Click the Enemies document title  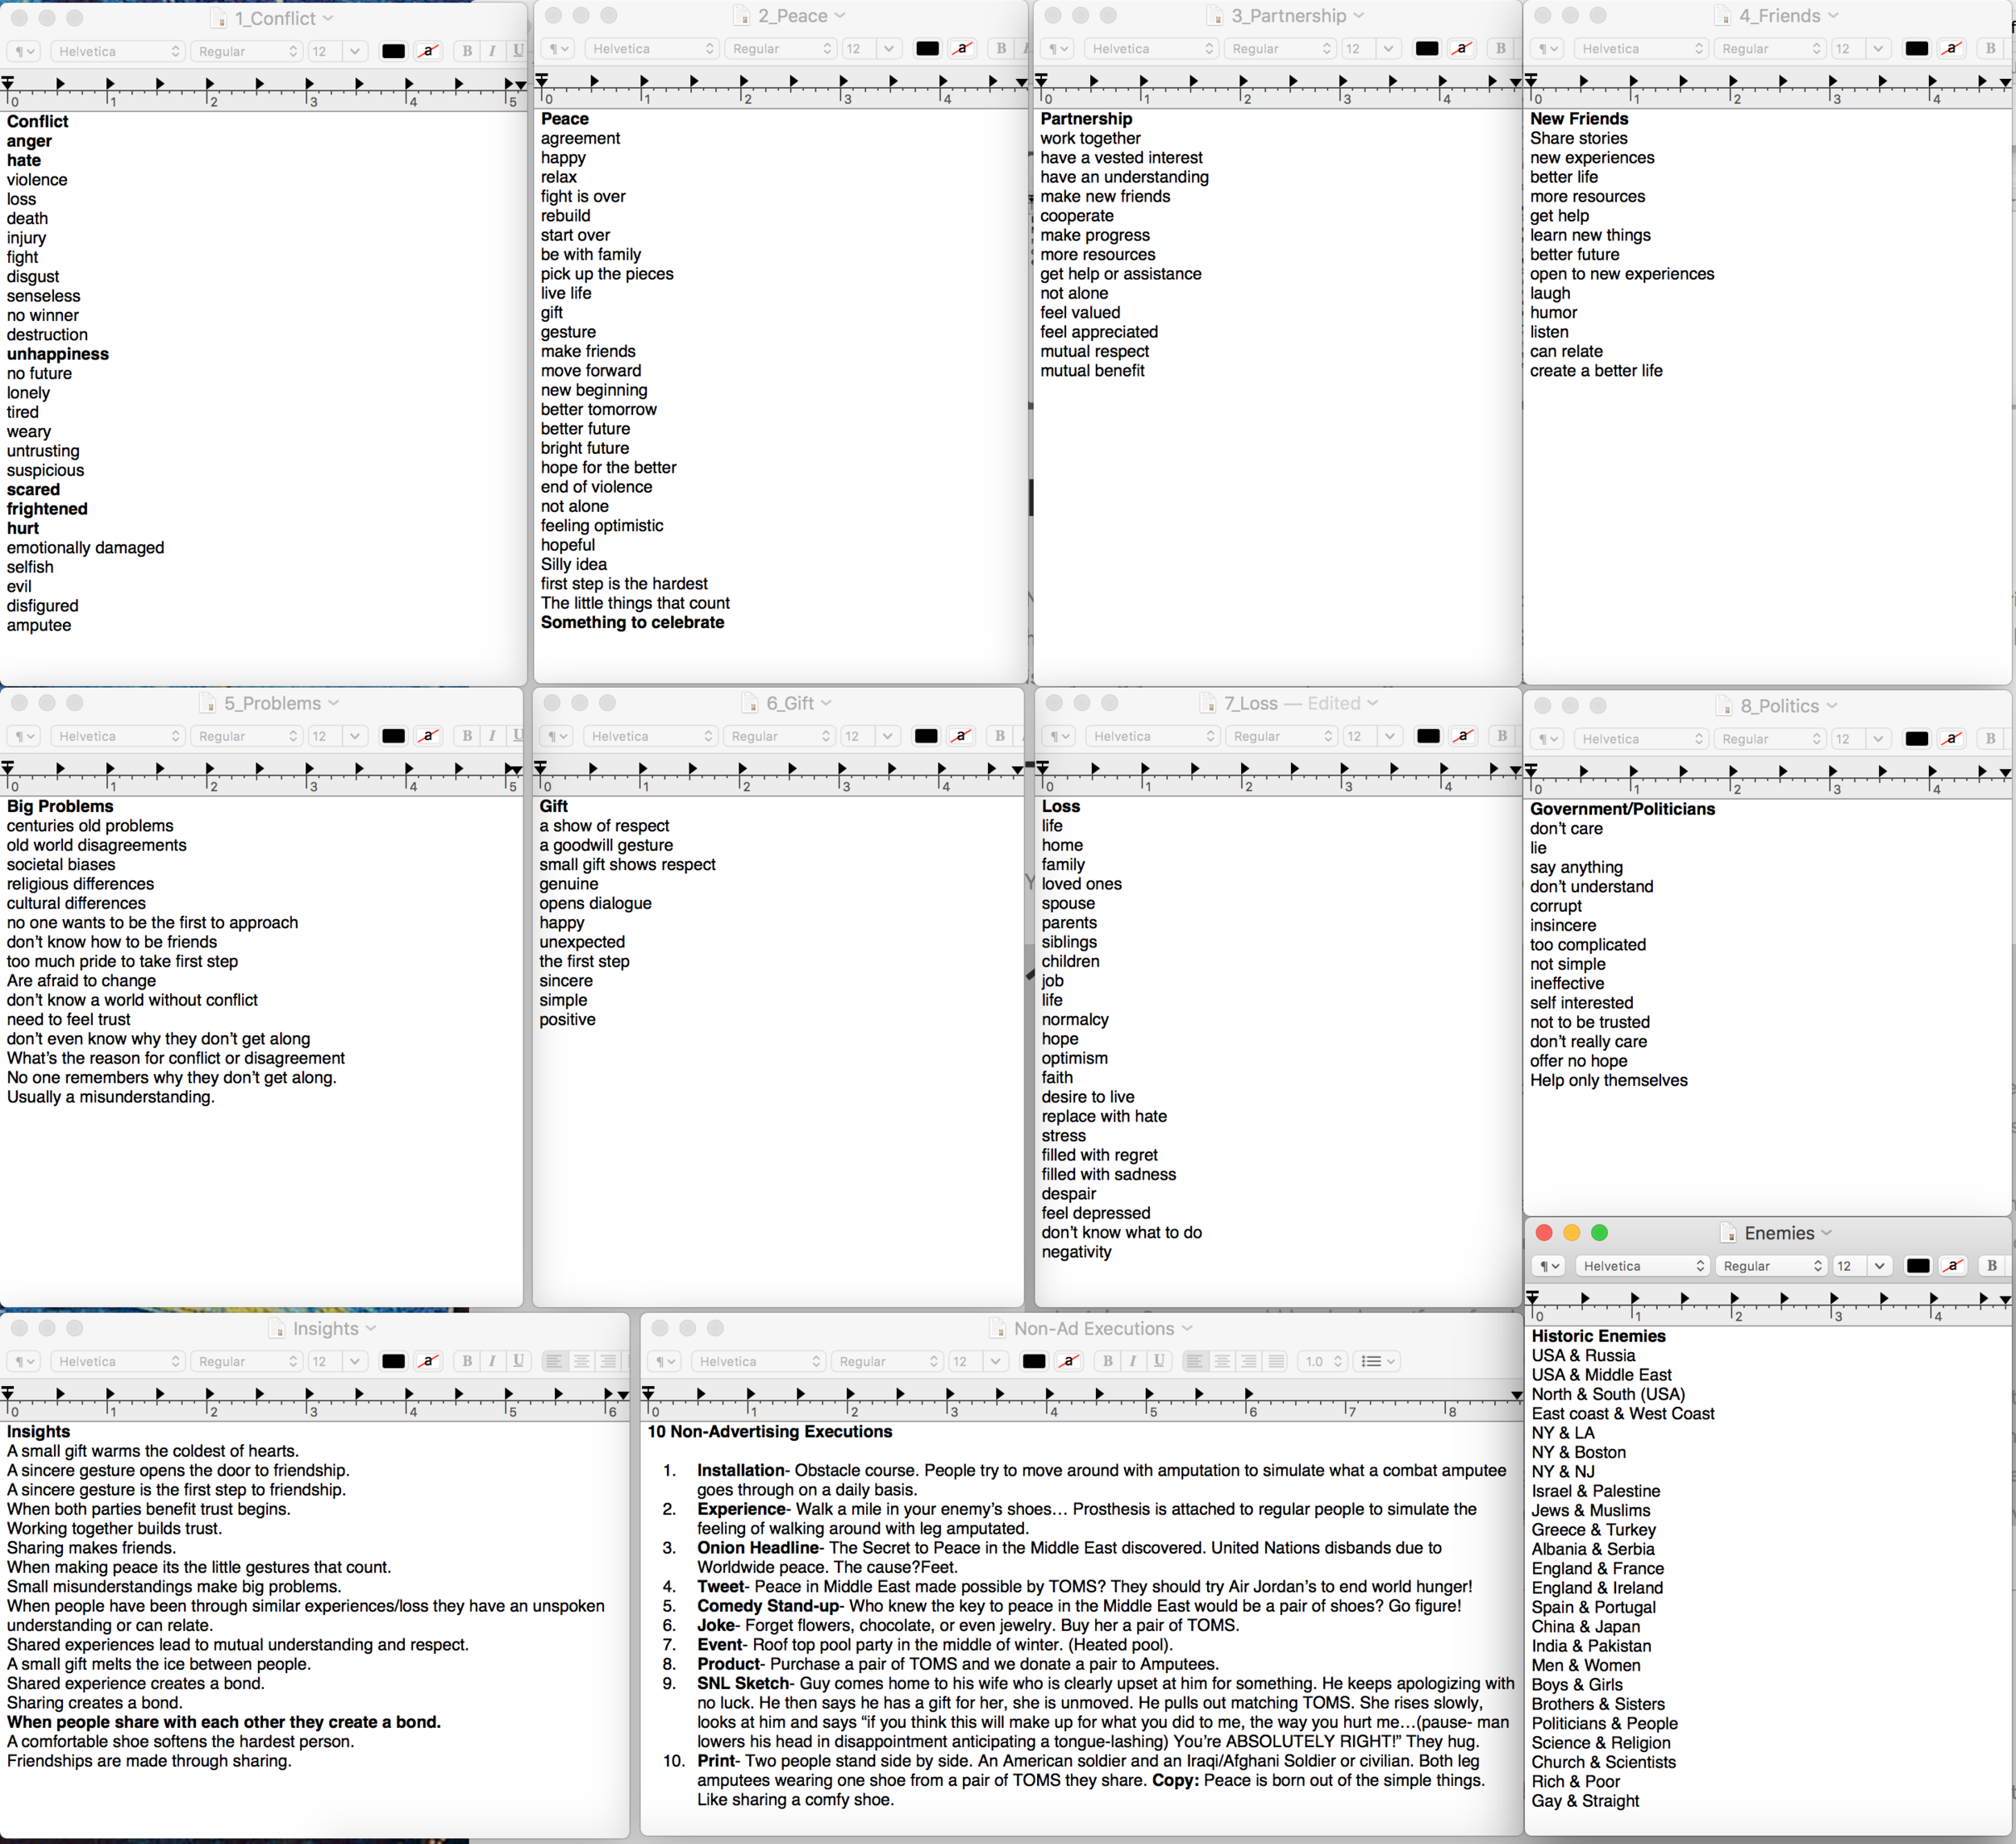1778,1233
